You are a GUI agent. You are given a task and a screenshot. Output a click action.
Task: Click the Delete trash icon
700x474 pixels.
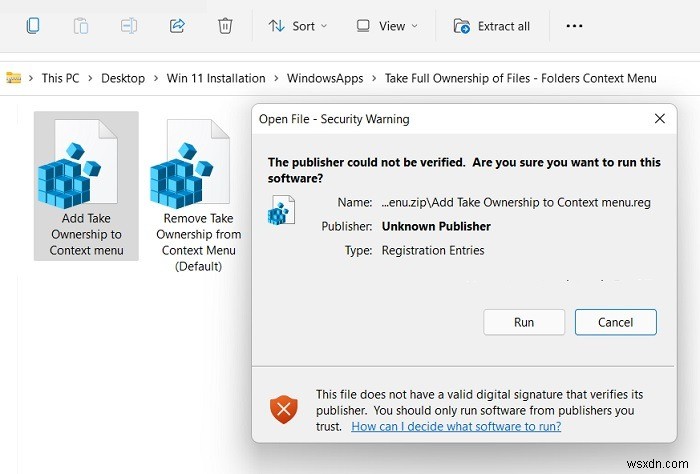point(225,26)
